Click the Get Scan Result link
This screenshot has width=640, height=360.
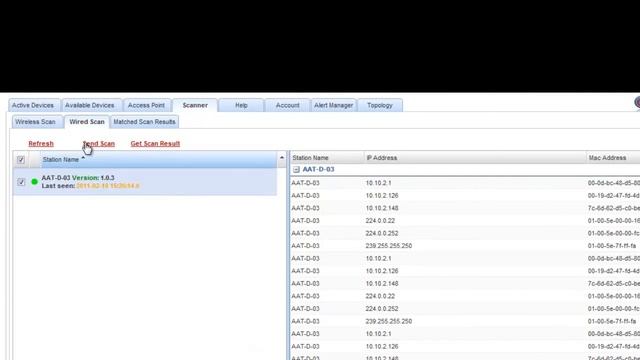click(155, 144)
